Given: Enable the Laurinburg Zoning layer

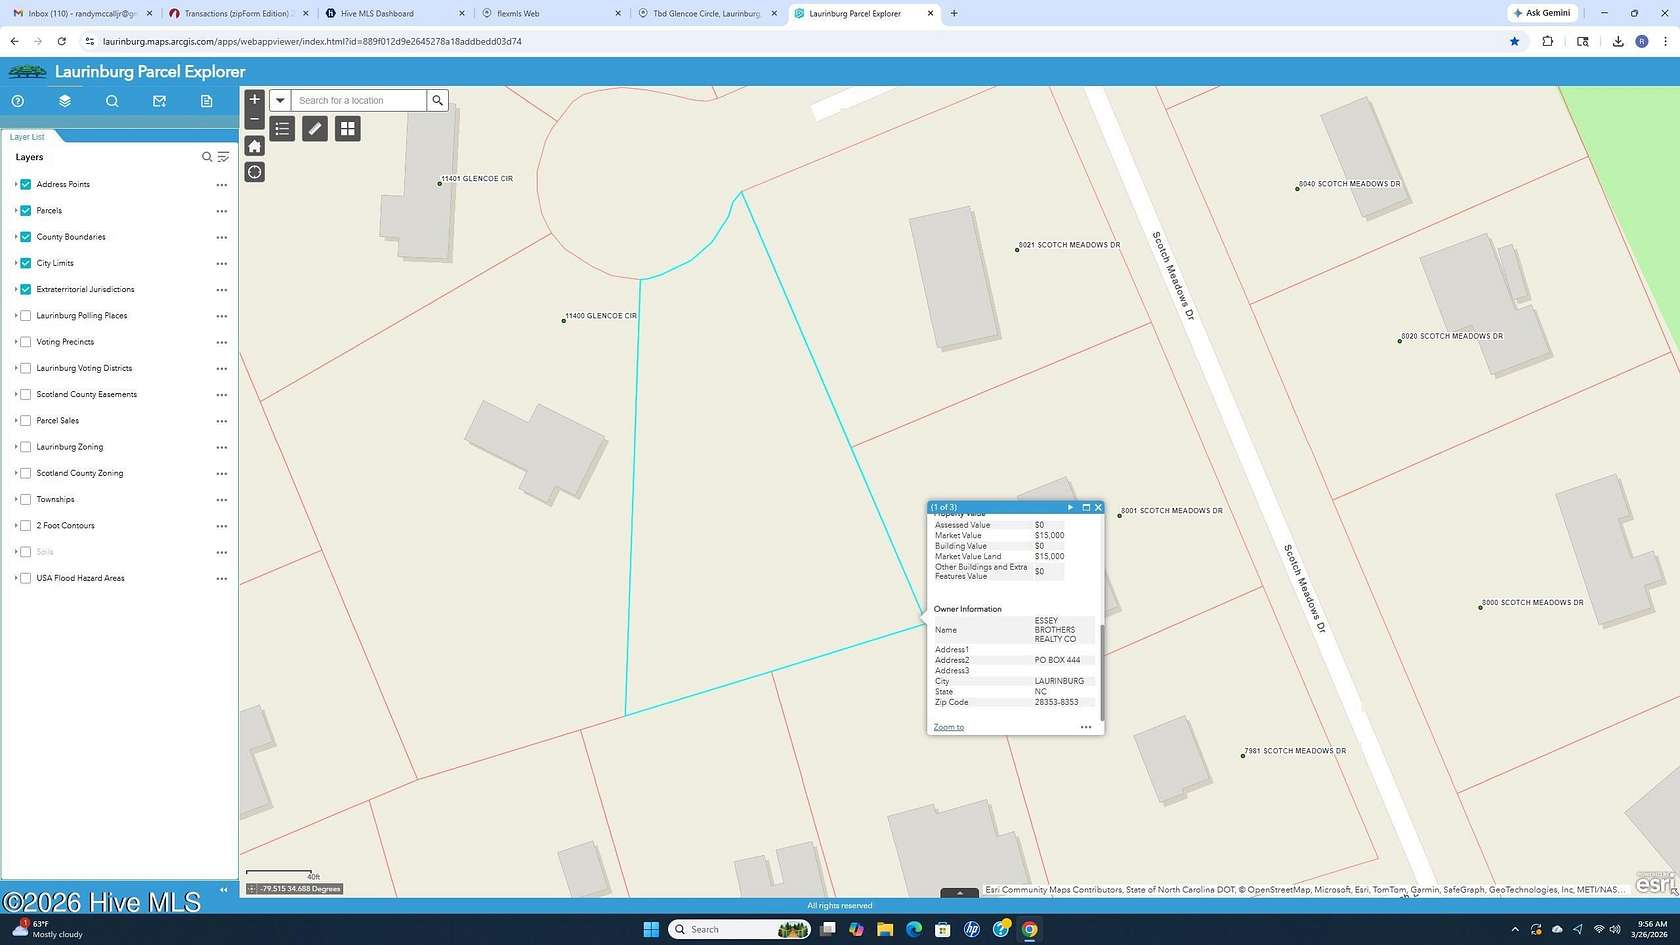Looking at the screenshot, I should [26, 447].
